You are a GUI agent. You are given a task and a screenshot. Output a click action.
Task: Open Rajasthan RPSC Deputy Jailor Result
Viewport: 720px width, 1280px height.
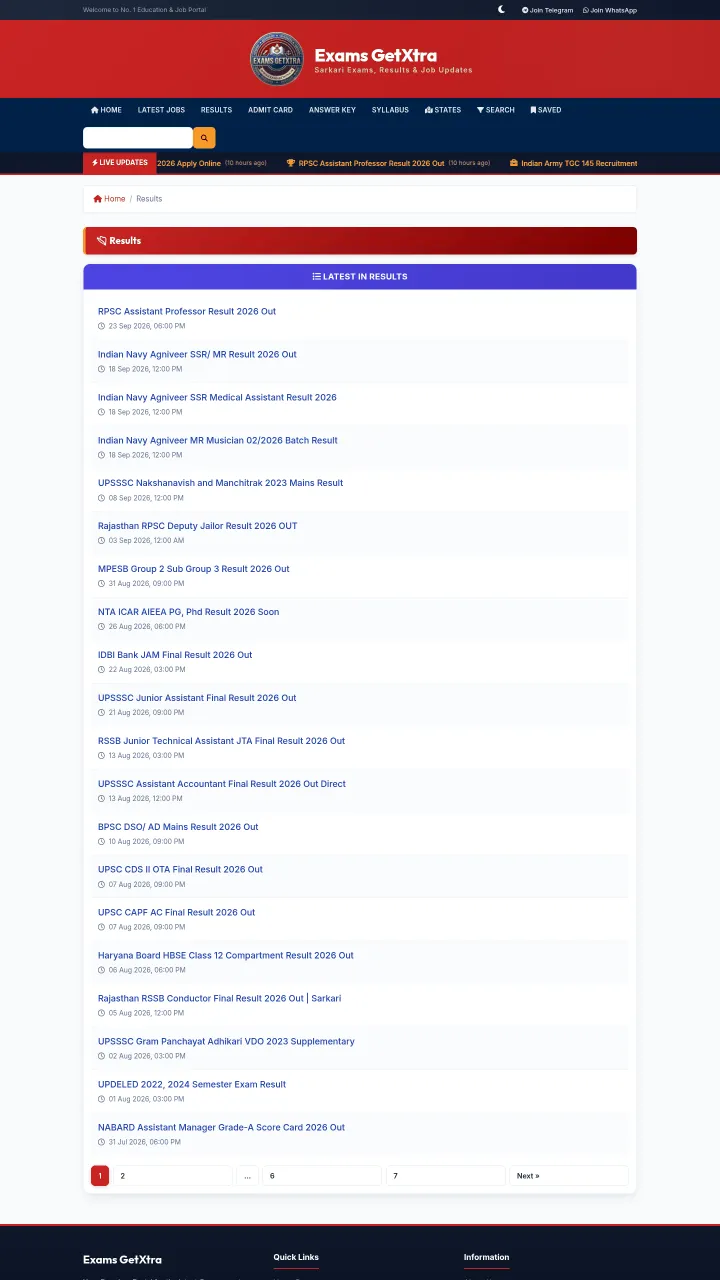[197, 526]
